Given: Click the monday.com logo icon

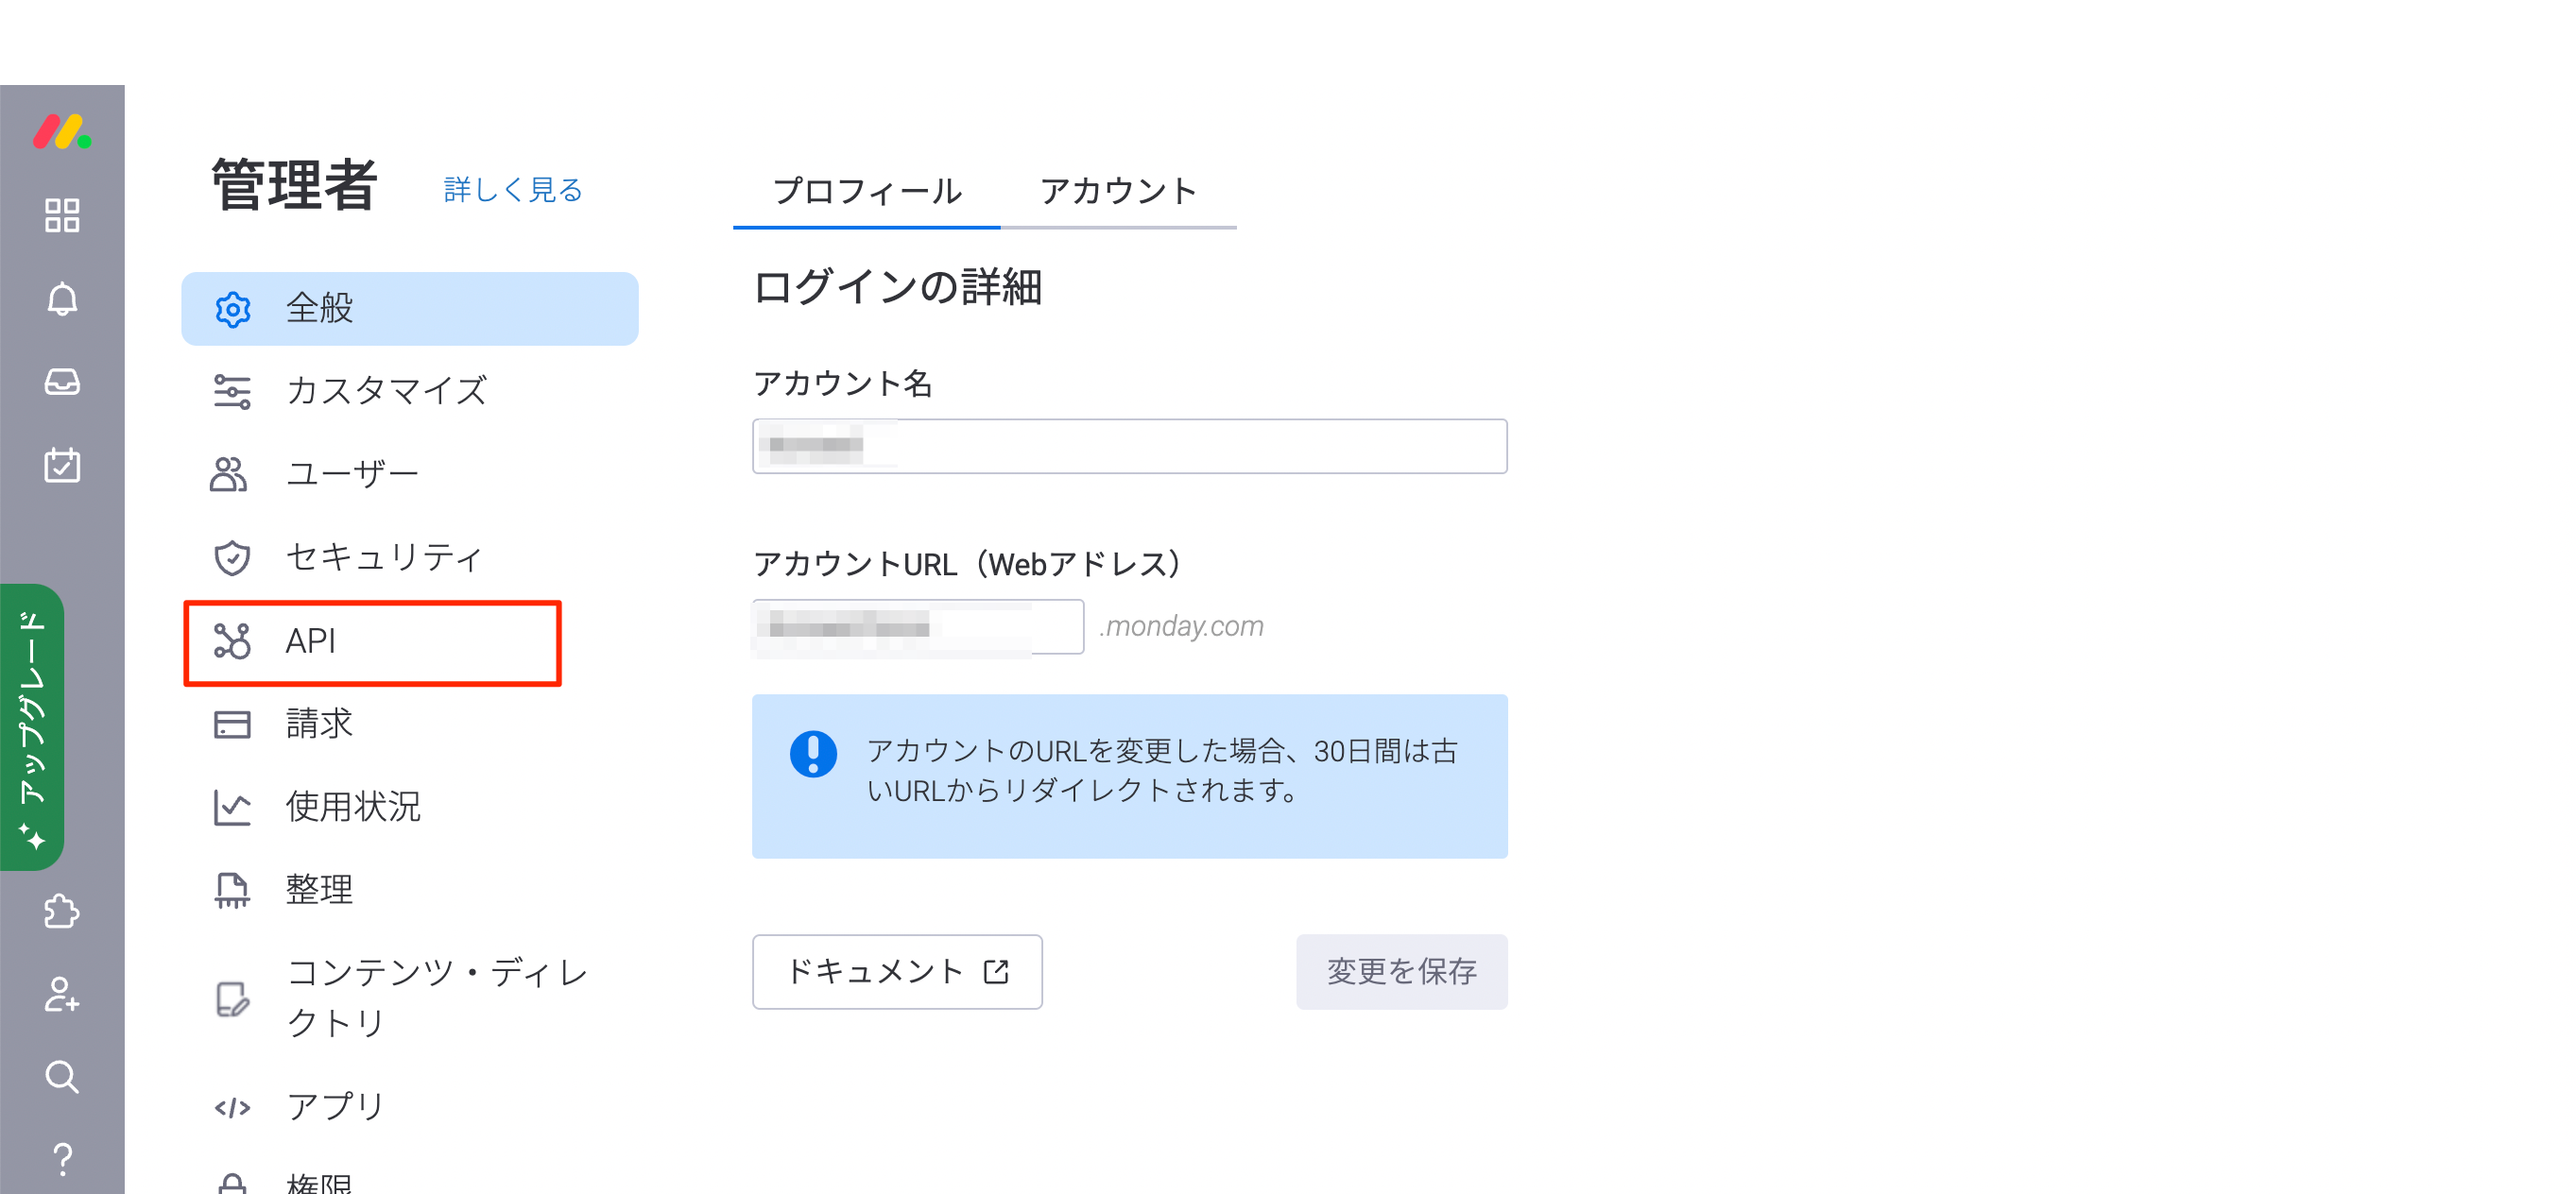Looking at the screenshot, I should point(62,132).
